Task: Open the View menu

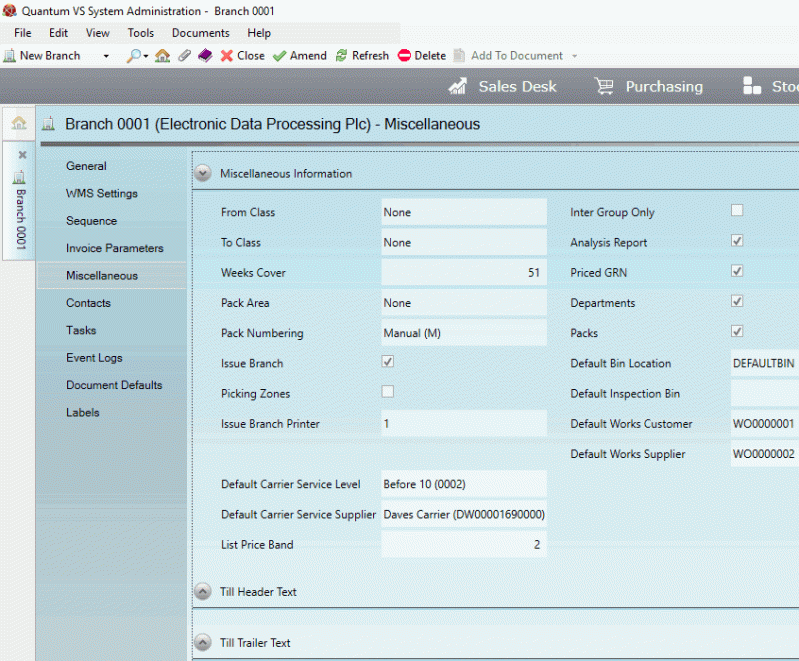Action: [97, 33]
